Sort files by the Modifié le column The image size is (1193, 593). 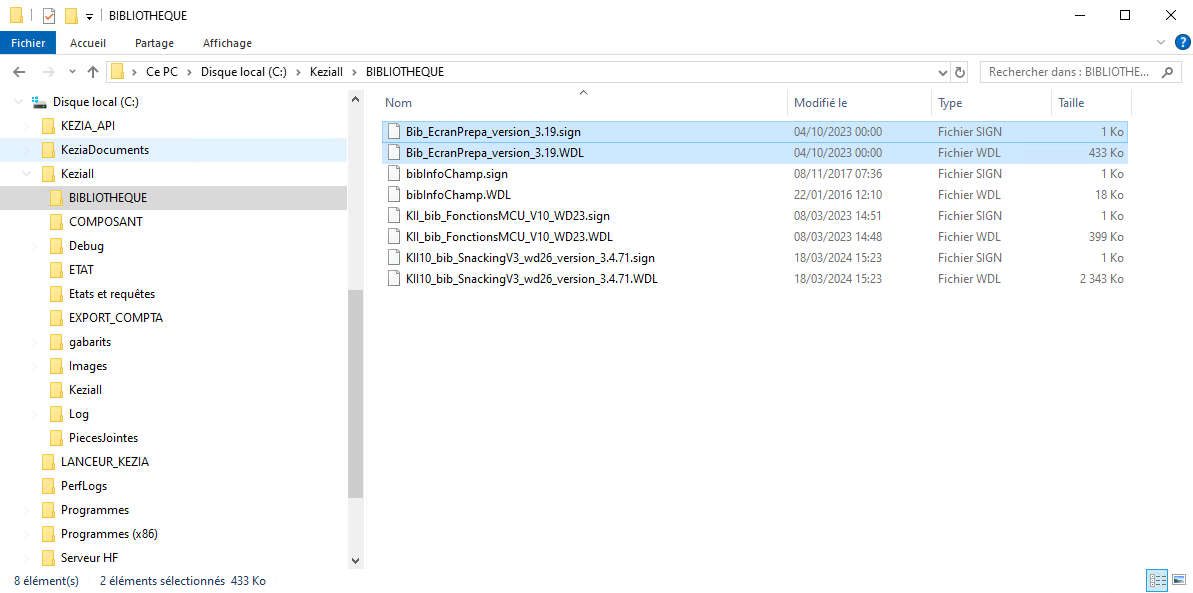point(820,103)
